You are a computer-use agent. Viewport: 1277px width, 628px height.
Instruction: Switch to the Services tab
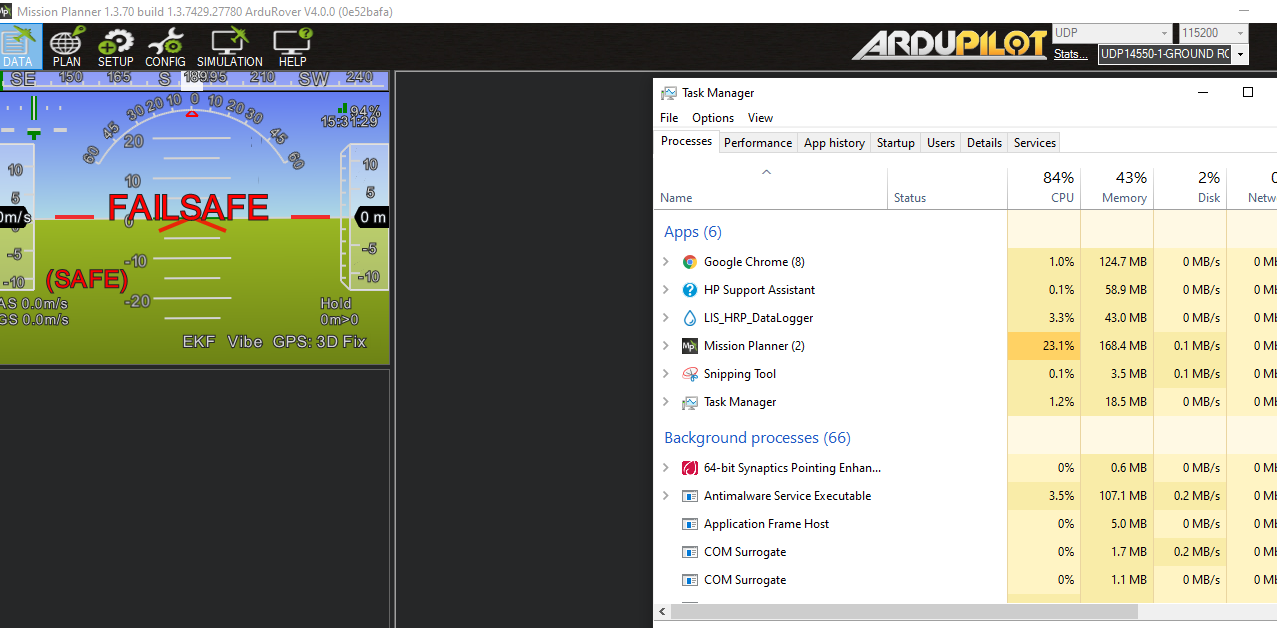pyautogui.click(x=1033, y=142)
